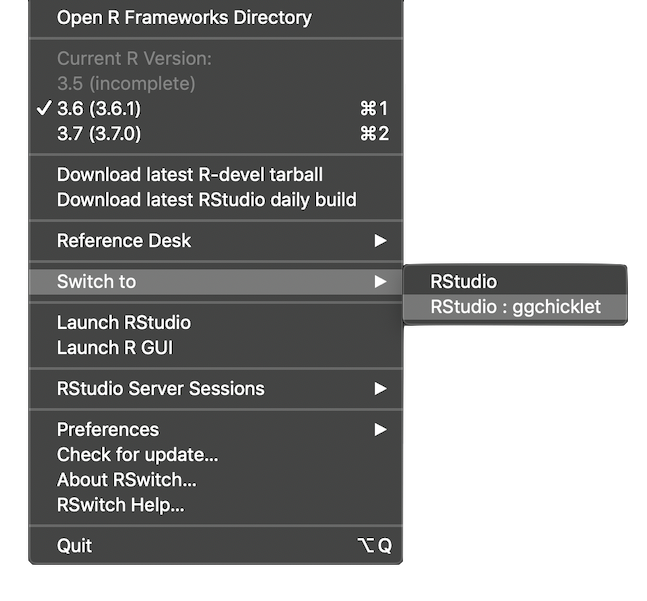Download latest R-devel tarball
The image size is (647, 601).
click(x=190, y=175)
